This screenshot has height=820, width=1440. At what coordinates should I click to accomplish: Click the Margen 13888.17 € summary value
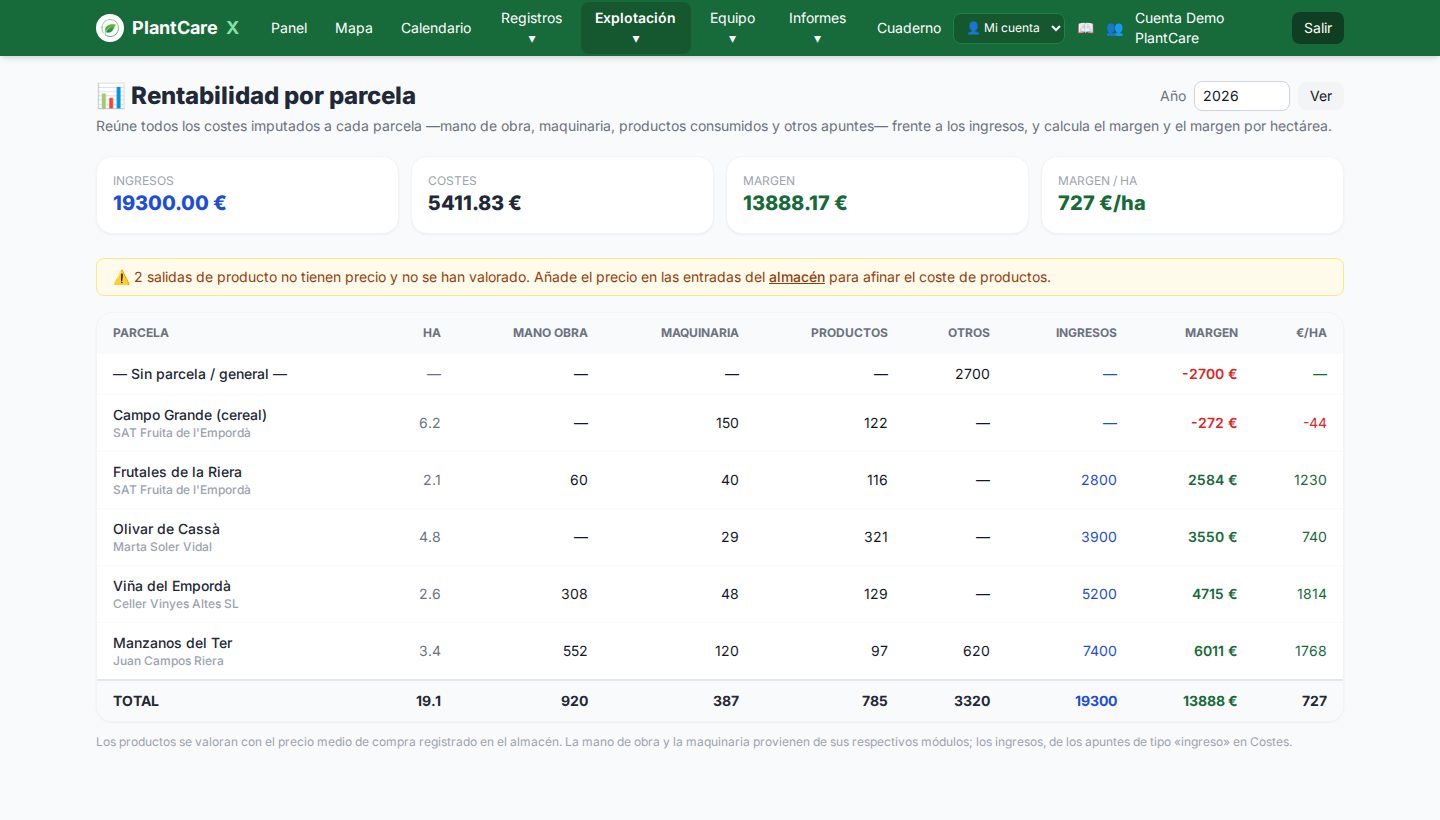click(795, 203)
